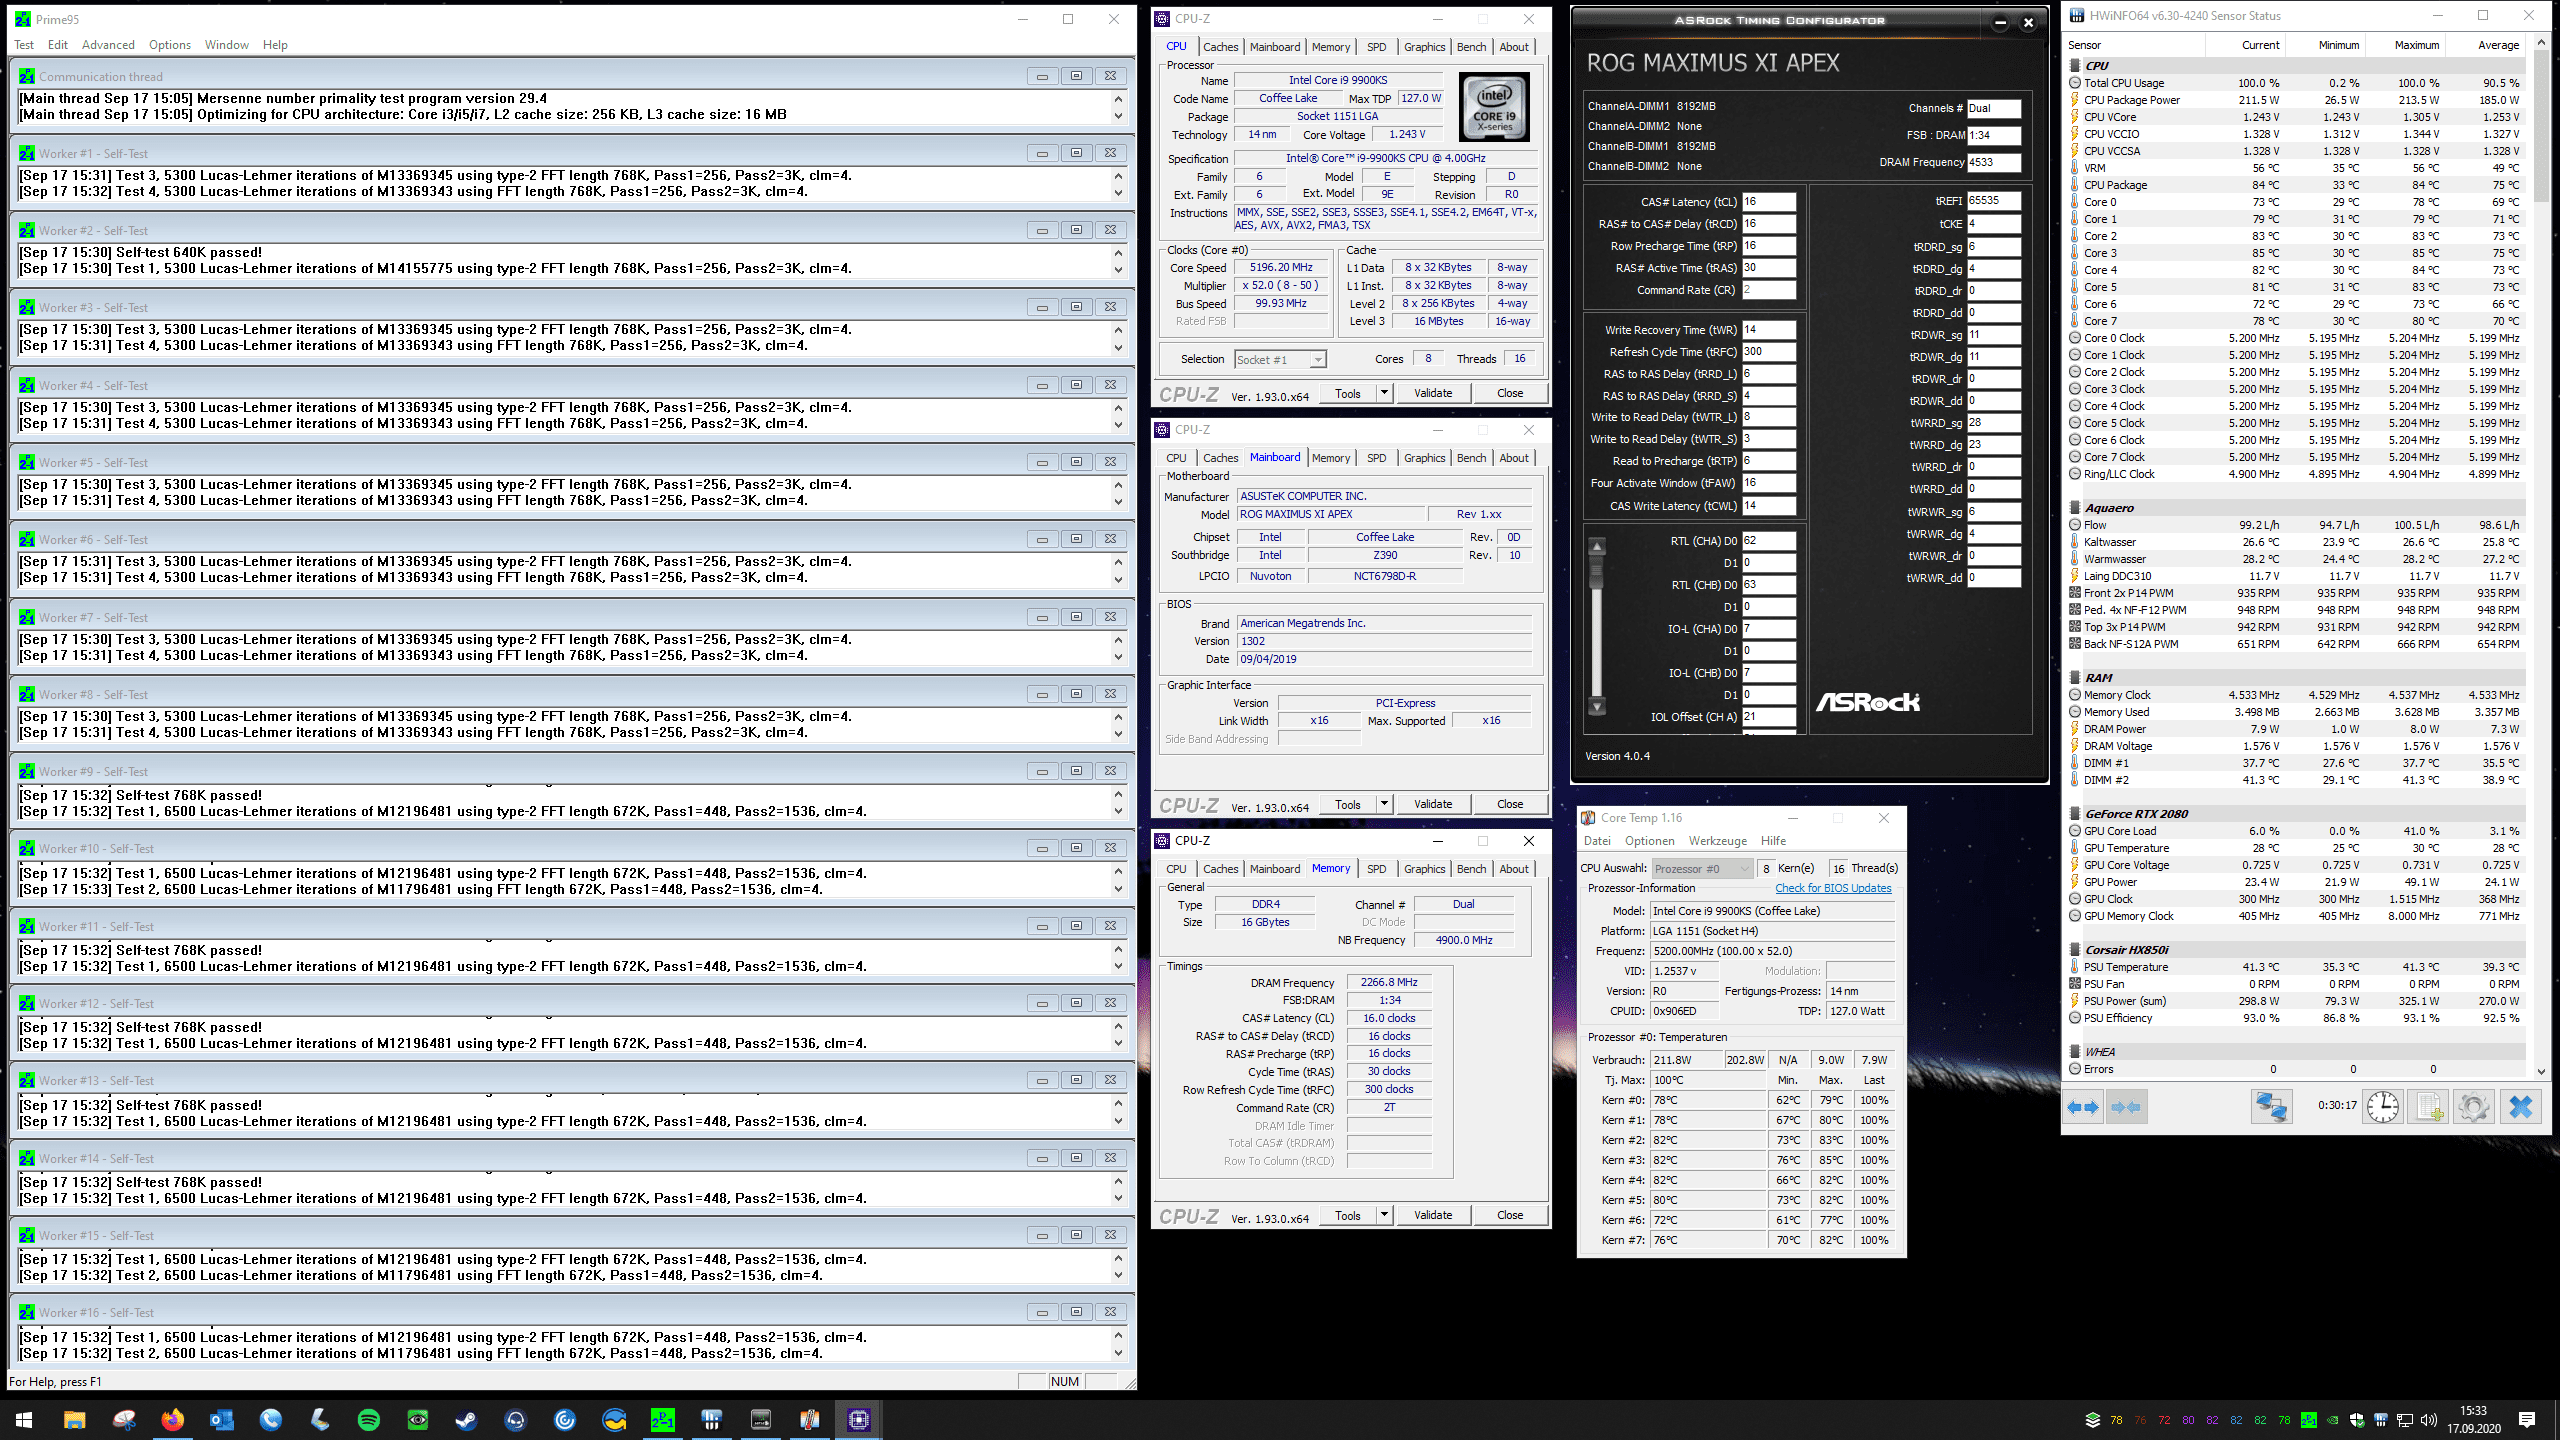The image size is (2560, 1440).
Task: Reset HWiNFO elapsed-time clock icon
Action: pos(2383,1107)
